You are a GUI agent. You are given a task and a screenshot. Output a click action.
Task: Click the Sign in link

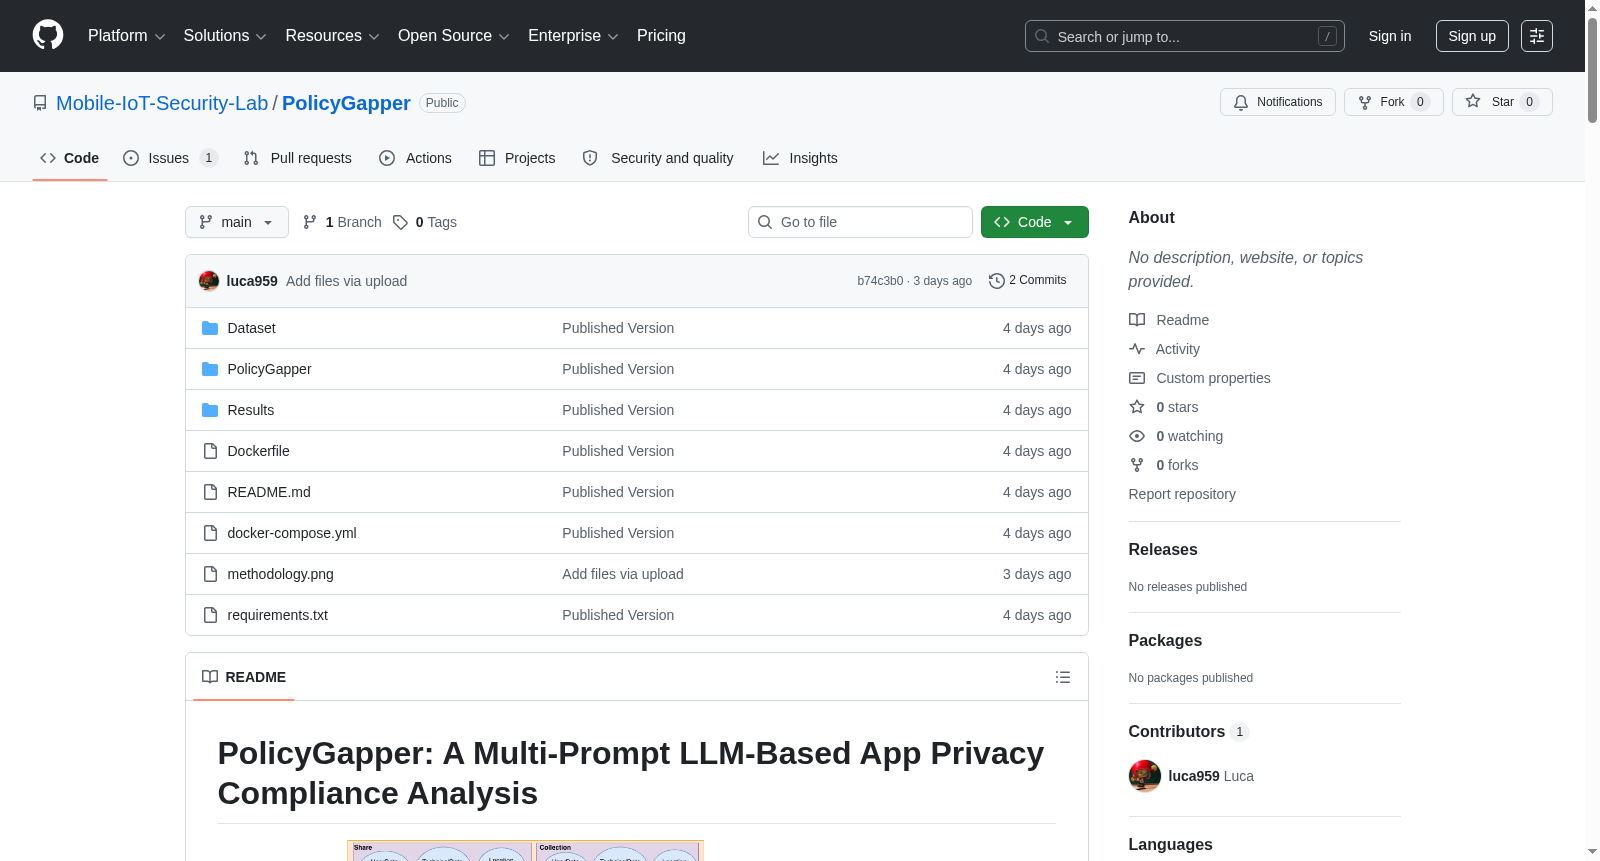click(x=1390, y=36)
